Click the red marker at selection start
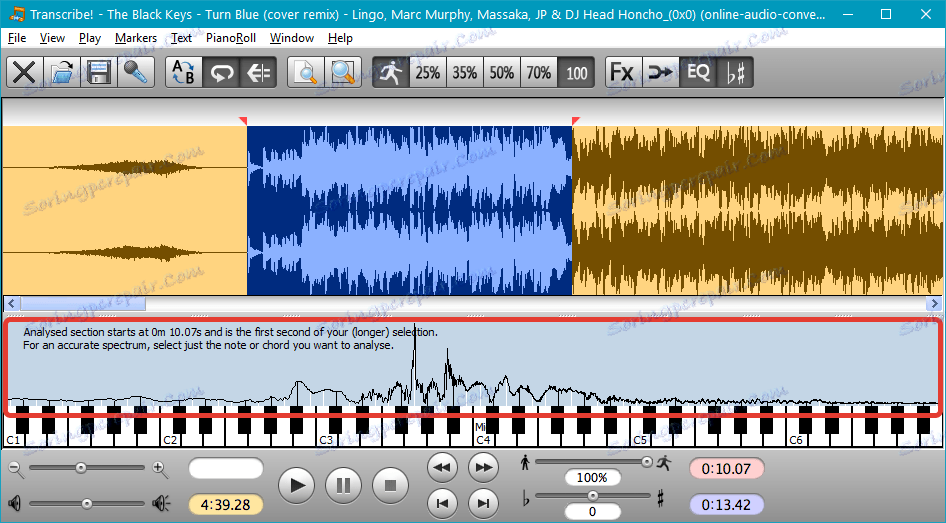The width and height of the screenshot is (946, 523). tap(243, 121)
